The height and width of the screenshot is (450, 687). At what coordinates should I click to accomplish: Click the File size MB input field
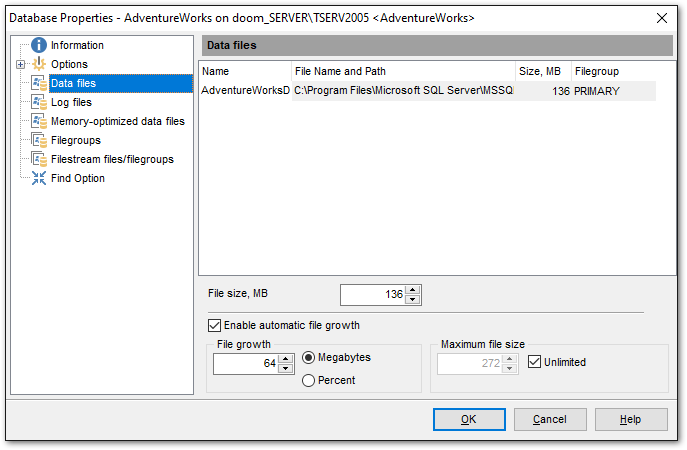point(373,294)
